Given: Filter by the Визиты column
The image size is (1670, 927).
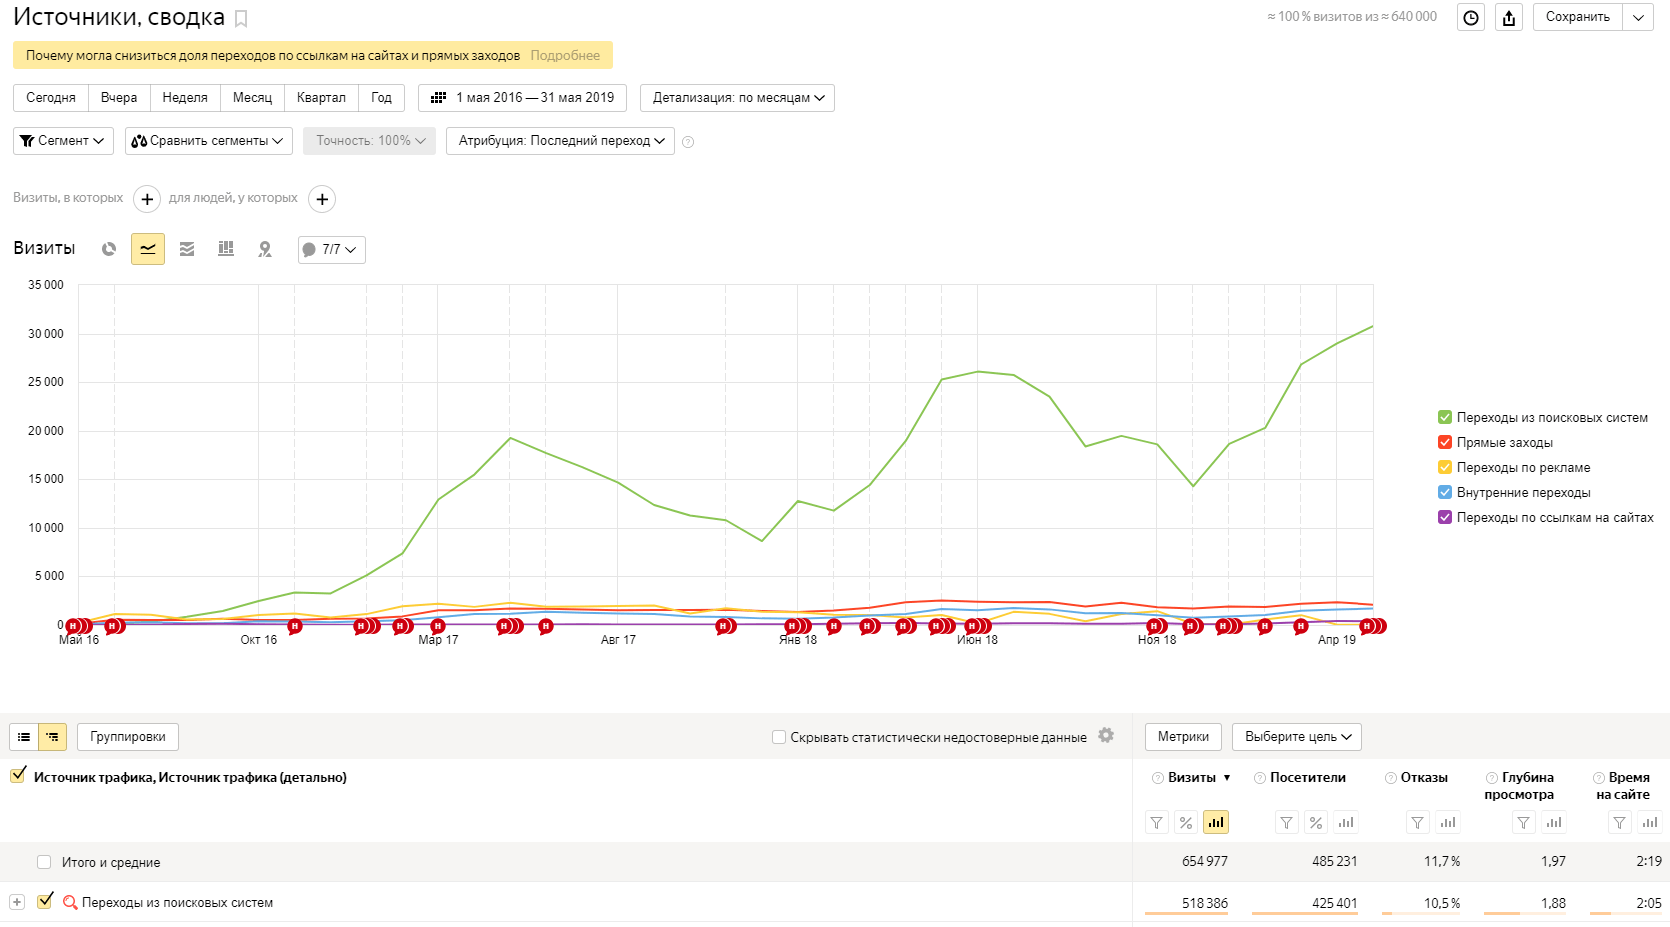Looking at the screenshot, I should pos(1156,823).
